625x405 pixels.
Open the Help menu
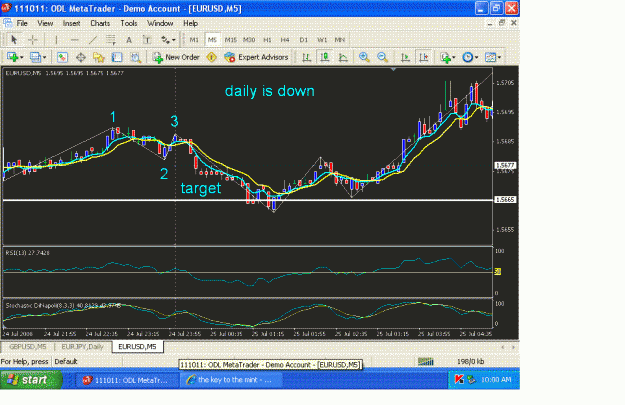[x=191, y=24]
